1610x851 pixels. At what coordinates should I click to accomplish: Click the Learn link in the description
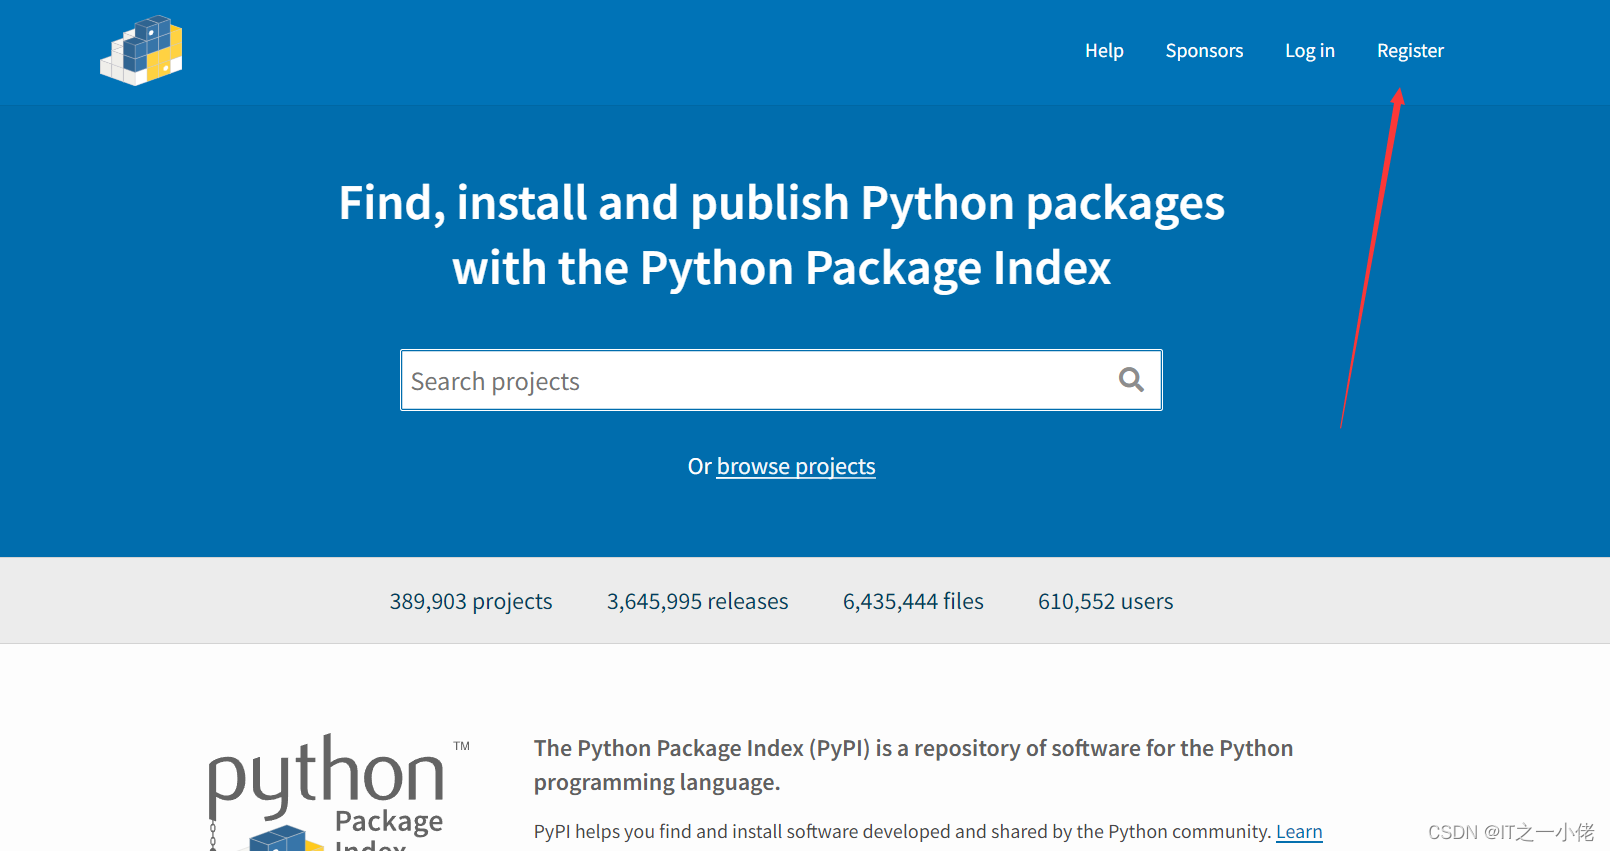point(1299,832)
